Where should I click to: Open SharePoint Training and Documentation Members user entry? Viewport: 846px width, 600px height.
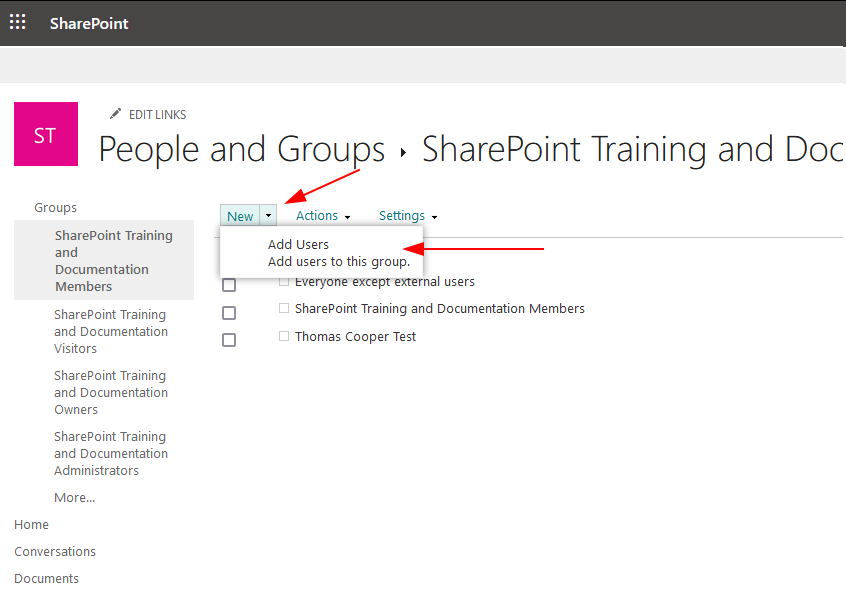coord(440,309)
